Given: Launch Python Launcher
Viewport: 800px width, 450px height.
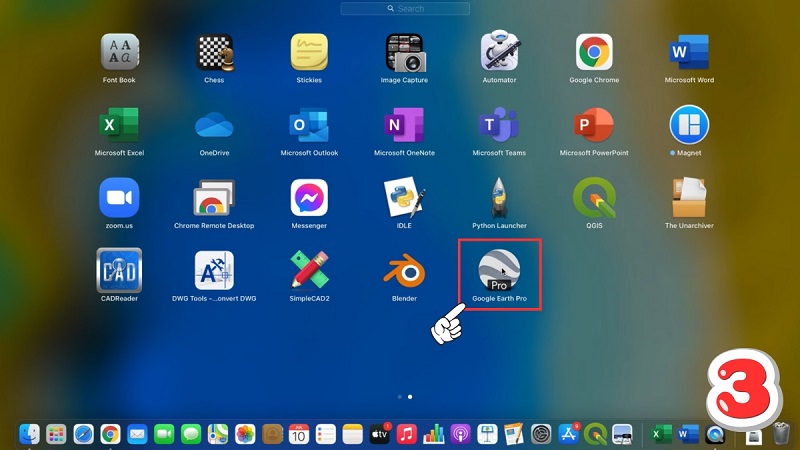Looking at the screenshot, I should 499,197.
